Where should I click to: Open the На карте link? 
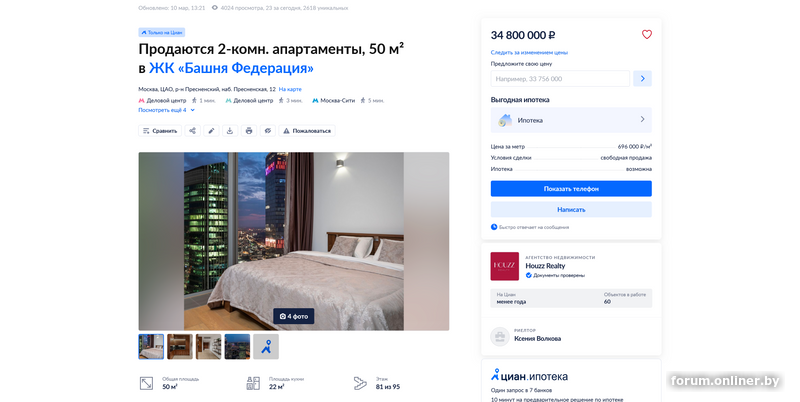pos(290,89)
